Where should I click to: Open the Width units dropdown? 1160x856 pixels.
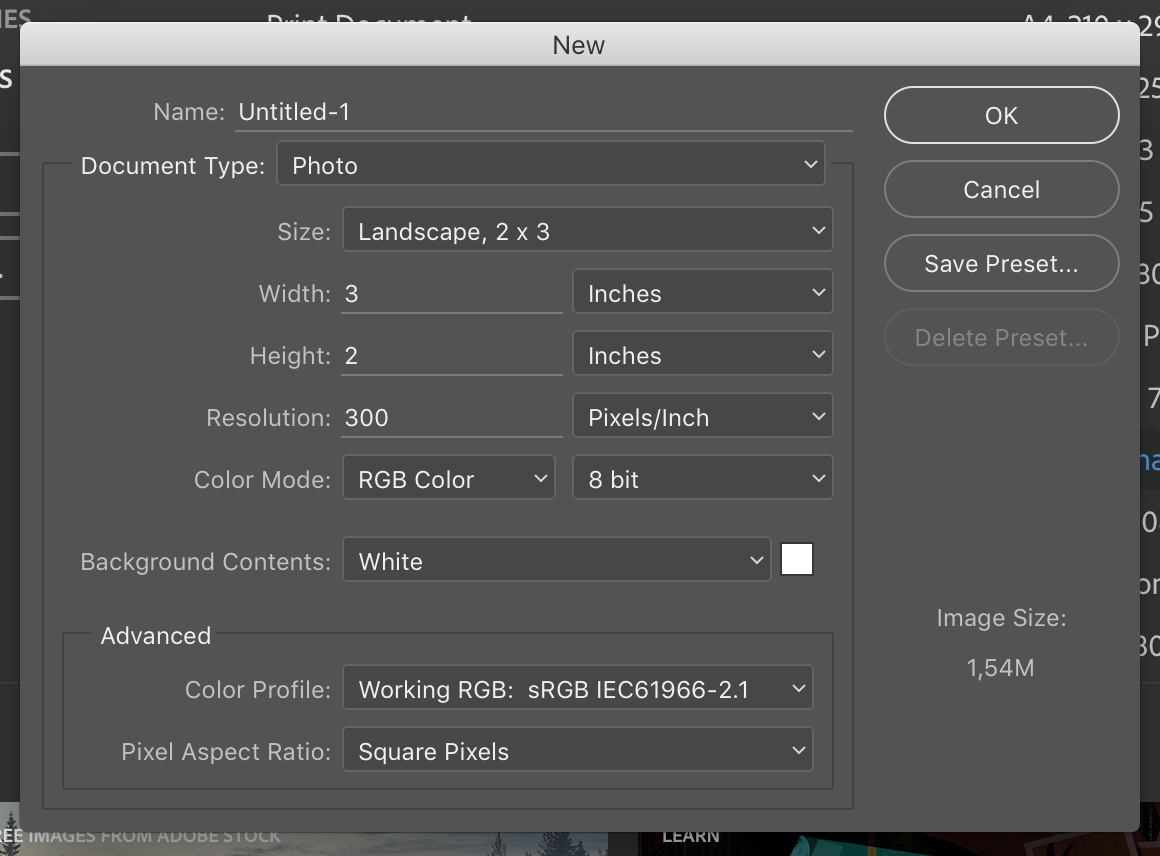(702, 291)
